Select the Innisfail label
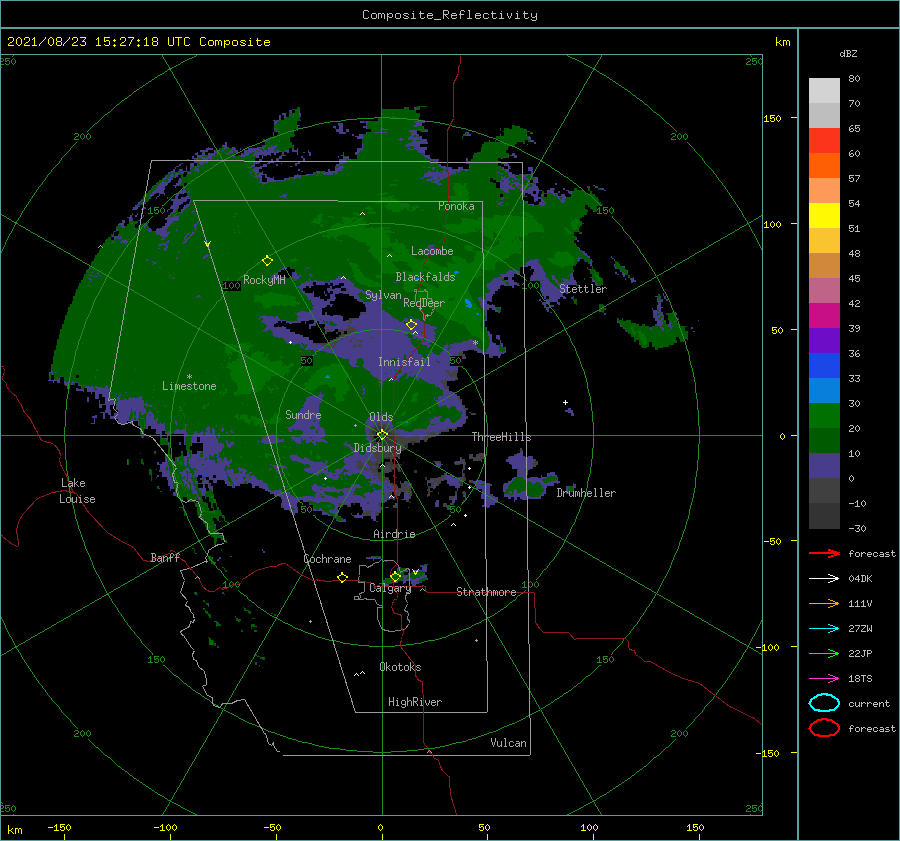 click(x=404, y=362)
